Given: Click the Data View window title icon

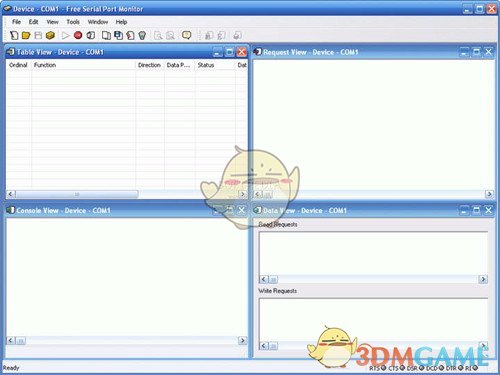Looking at the screenshot, I should point(257,210).
